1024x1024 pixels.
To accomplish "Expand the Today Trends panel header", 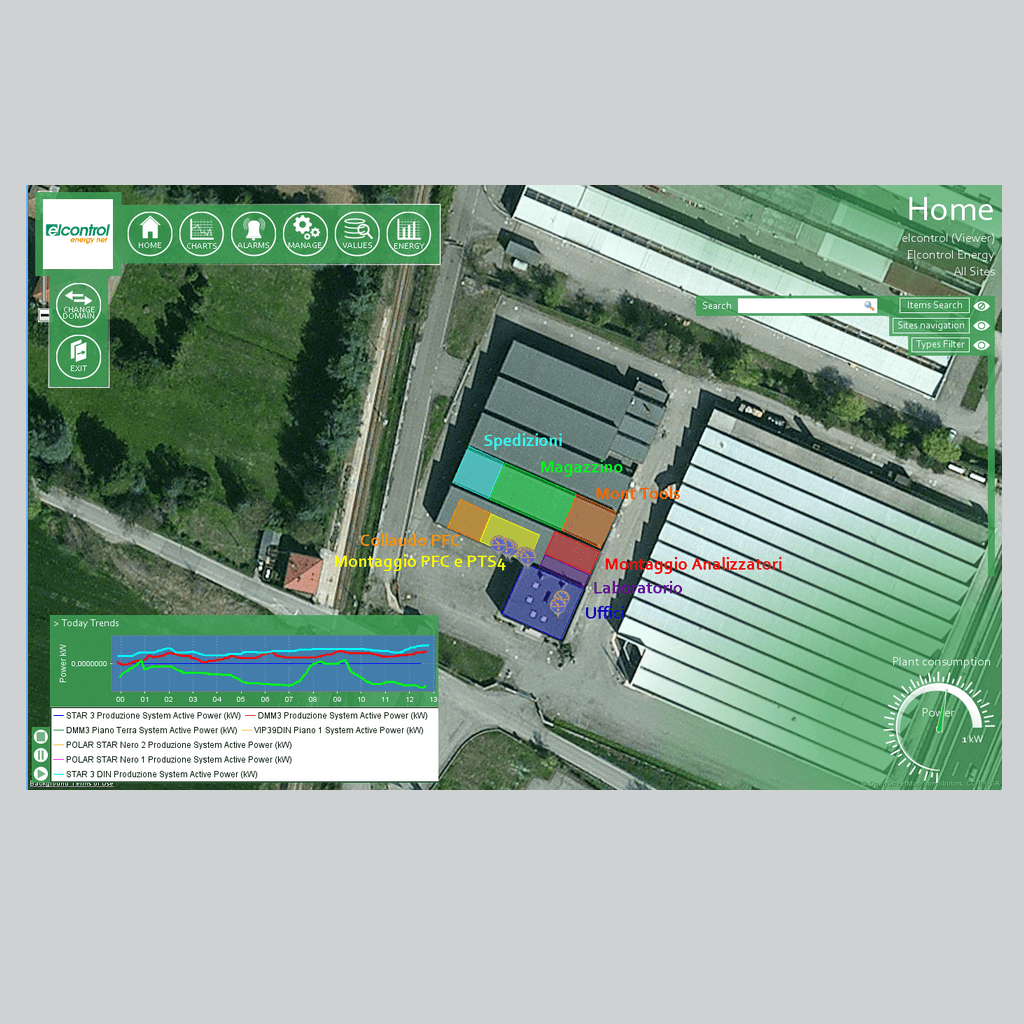I will (90, 623).
